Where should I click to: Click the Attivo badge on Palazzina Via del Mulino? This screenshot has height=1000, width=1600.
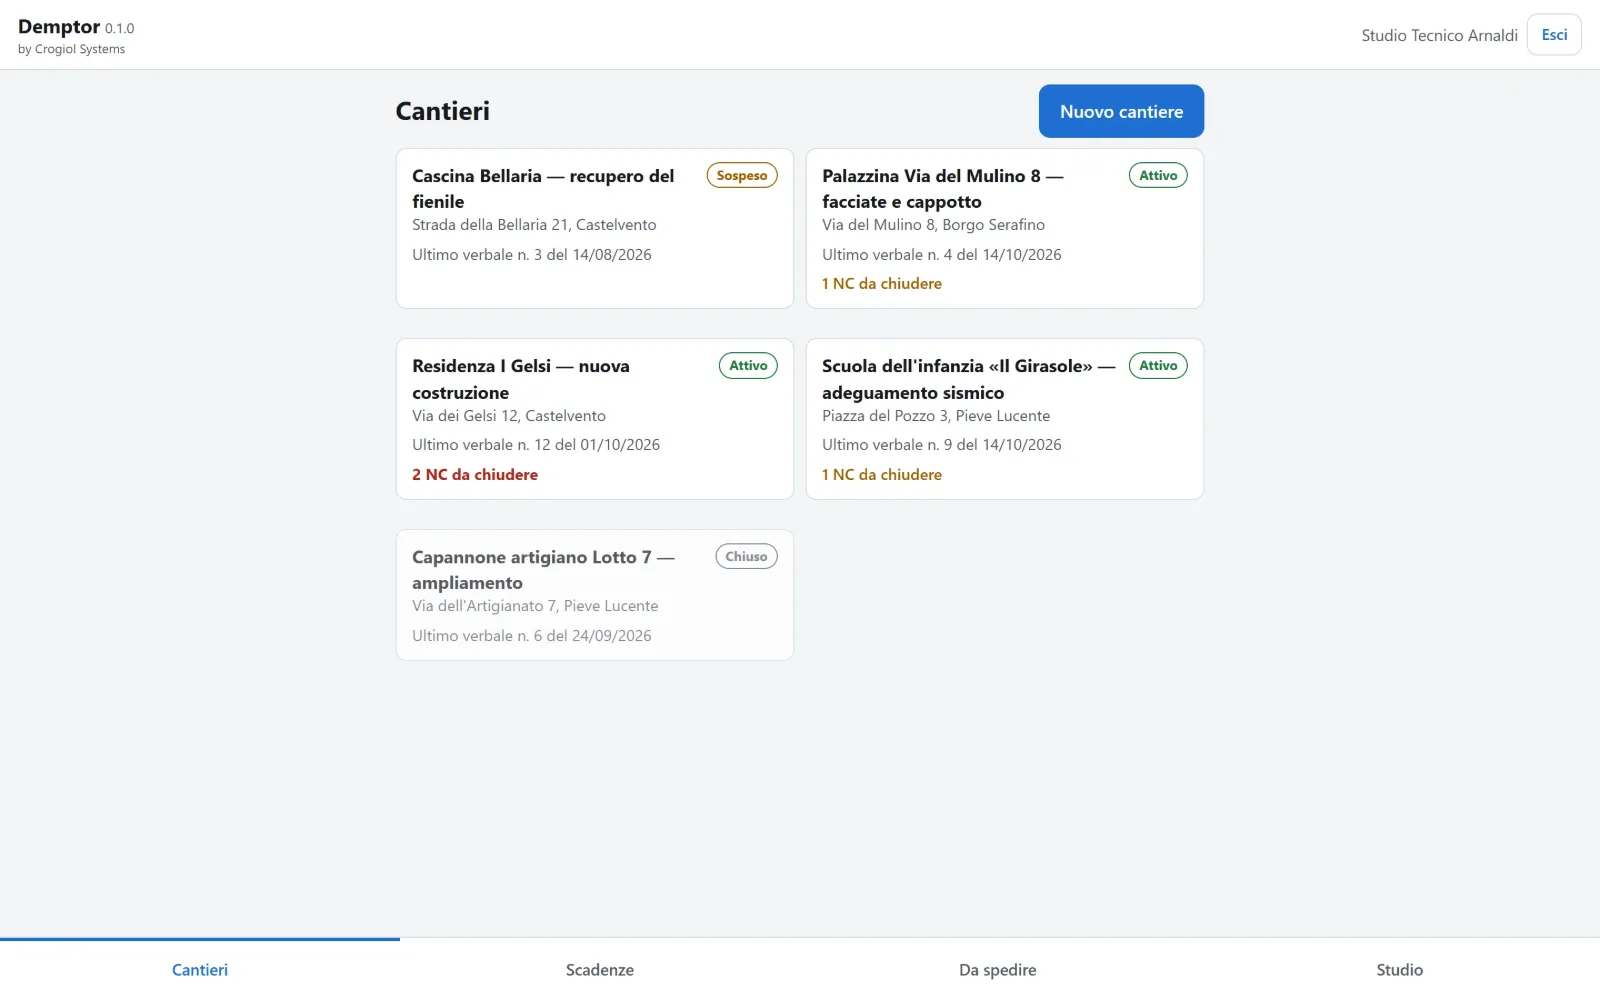pyautogui.click(x=1158, y=175)
